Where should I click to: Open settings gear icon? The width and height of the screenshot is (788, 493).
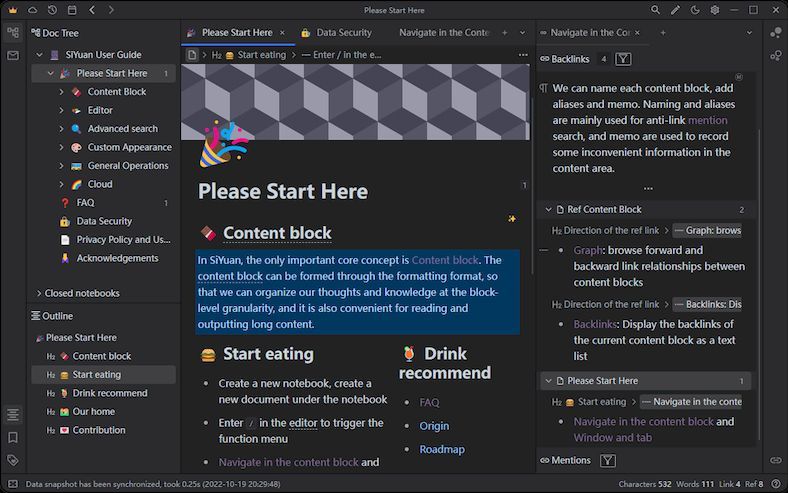[715, 10]
